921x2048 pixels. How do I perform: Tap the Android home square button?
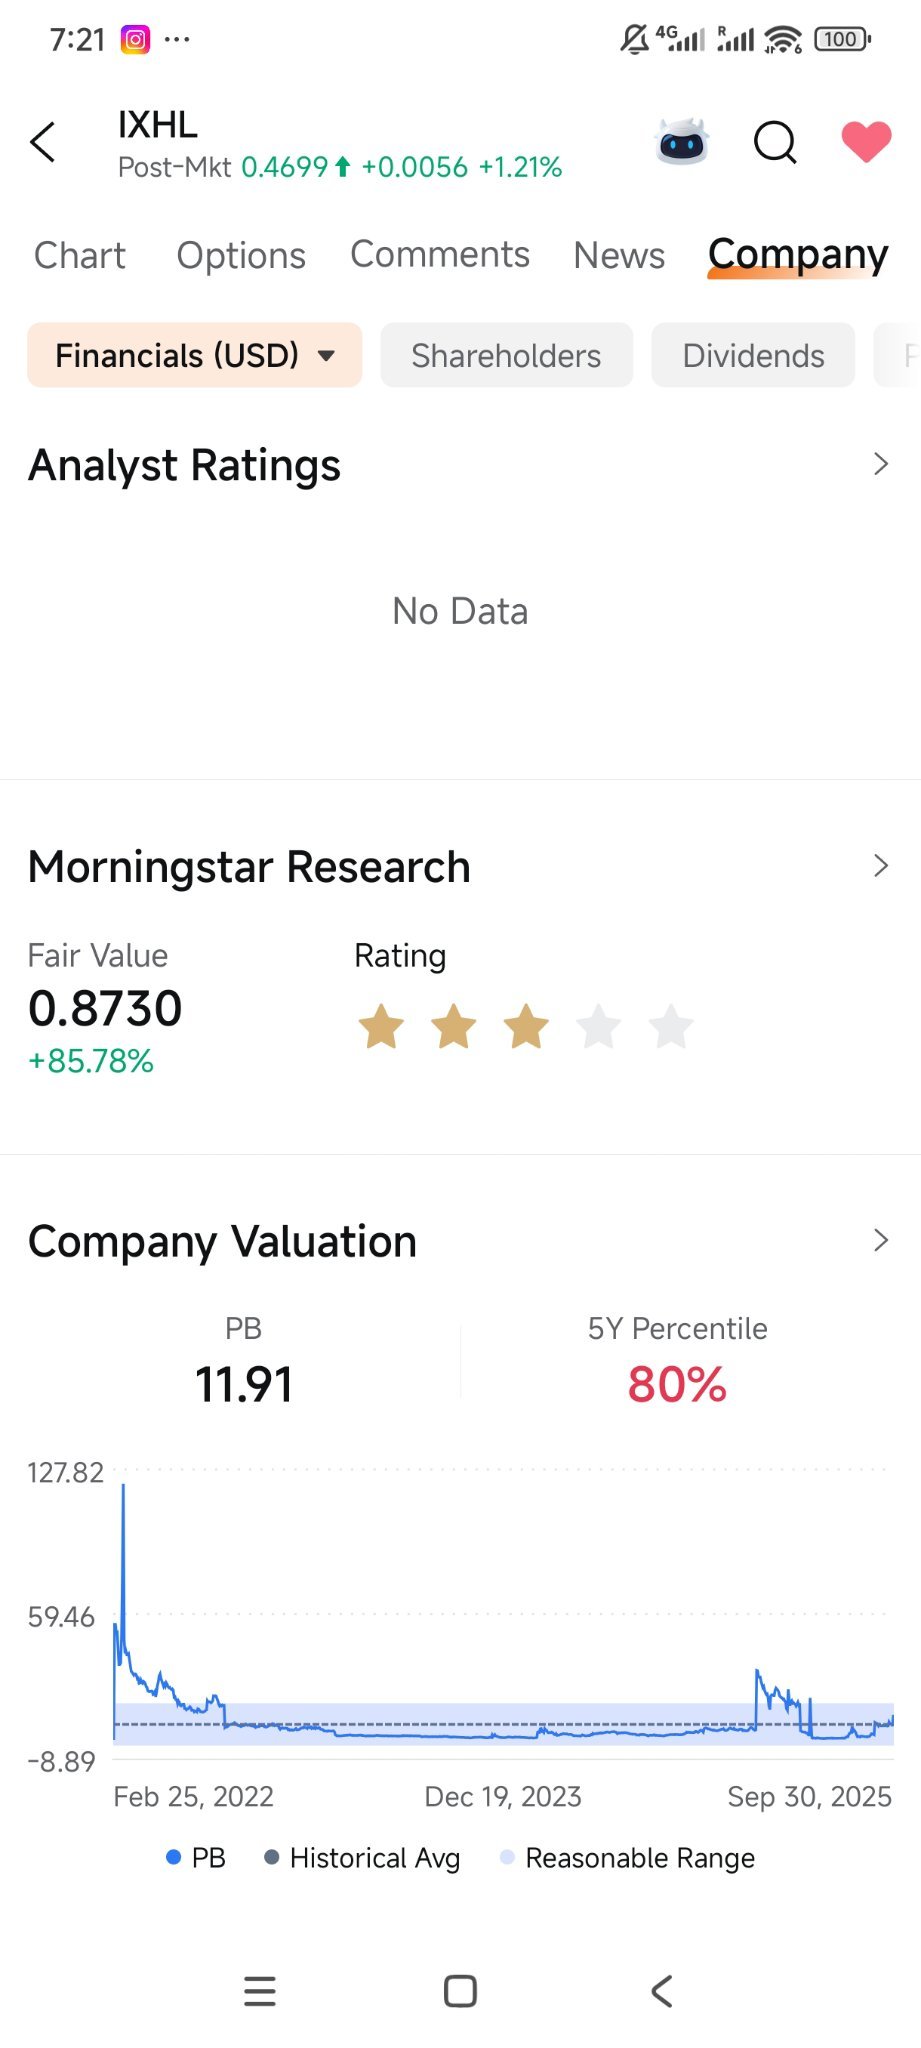click(x=460, y=1991)
